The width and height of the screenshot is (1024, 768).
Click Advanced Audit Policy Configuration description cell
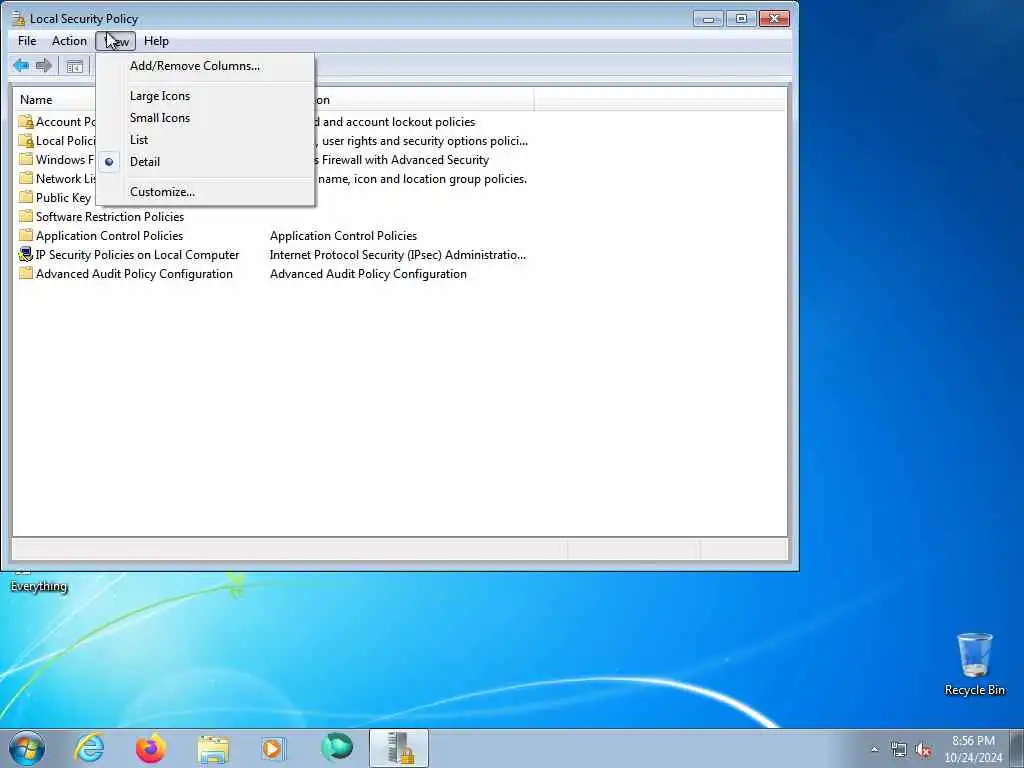[x=368, y=273]
